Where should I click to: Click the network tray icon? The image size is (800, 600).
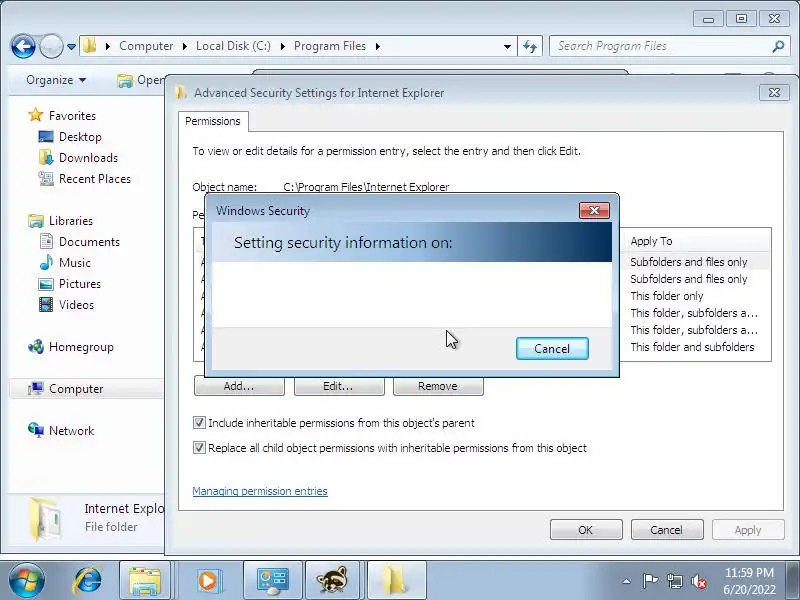click(674, 581)
